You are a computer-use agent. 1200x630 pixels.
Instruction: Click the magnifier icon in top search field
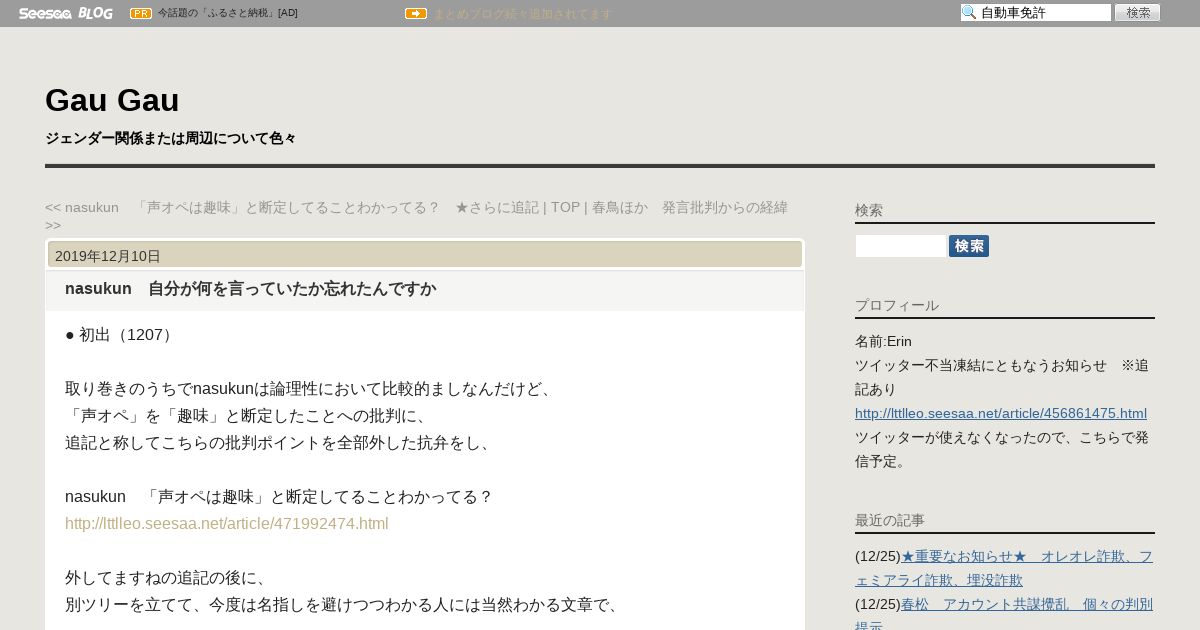click(969, 13)
